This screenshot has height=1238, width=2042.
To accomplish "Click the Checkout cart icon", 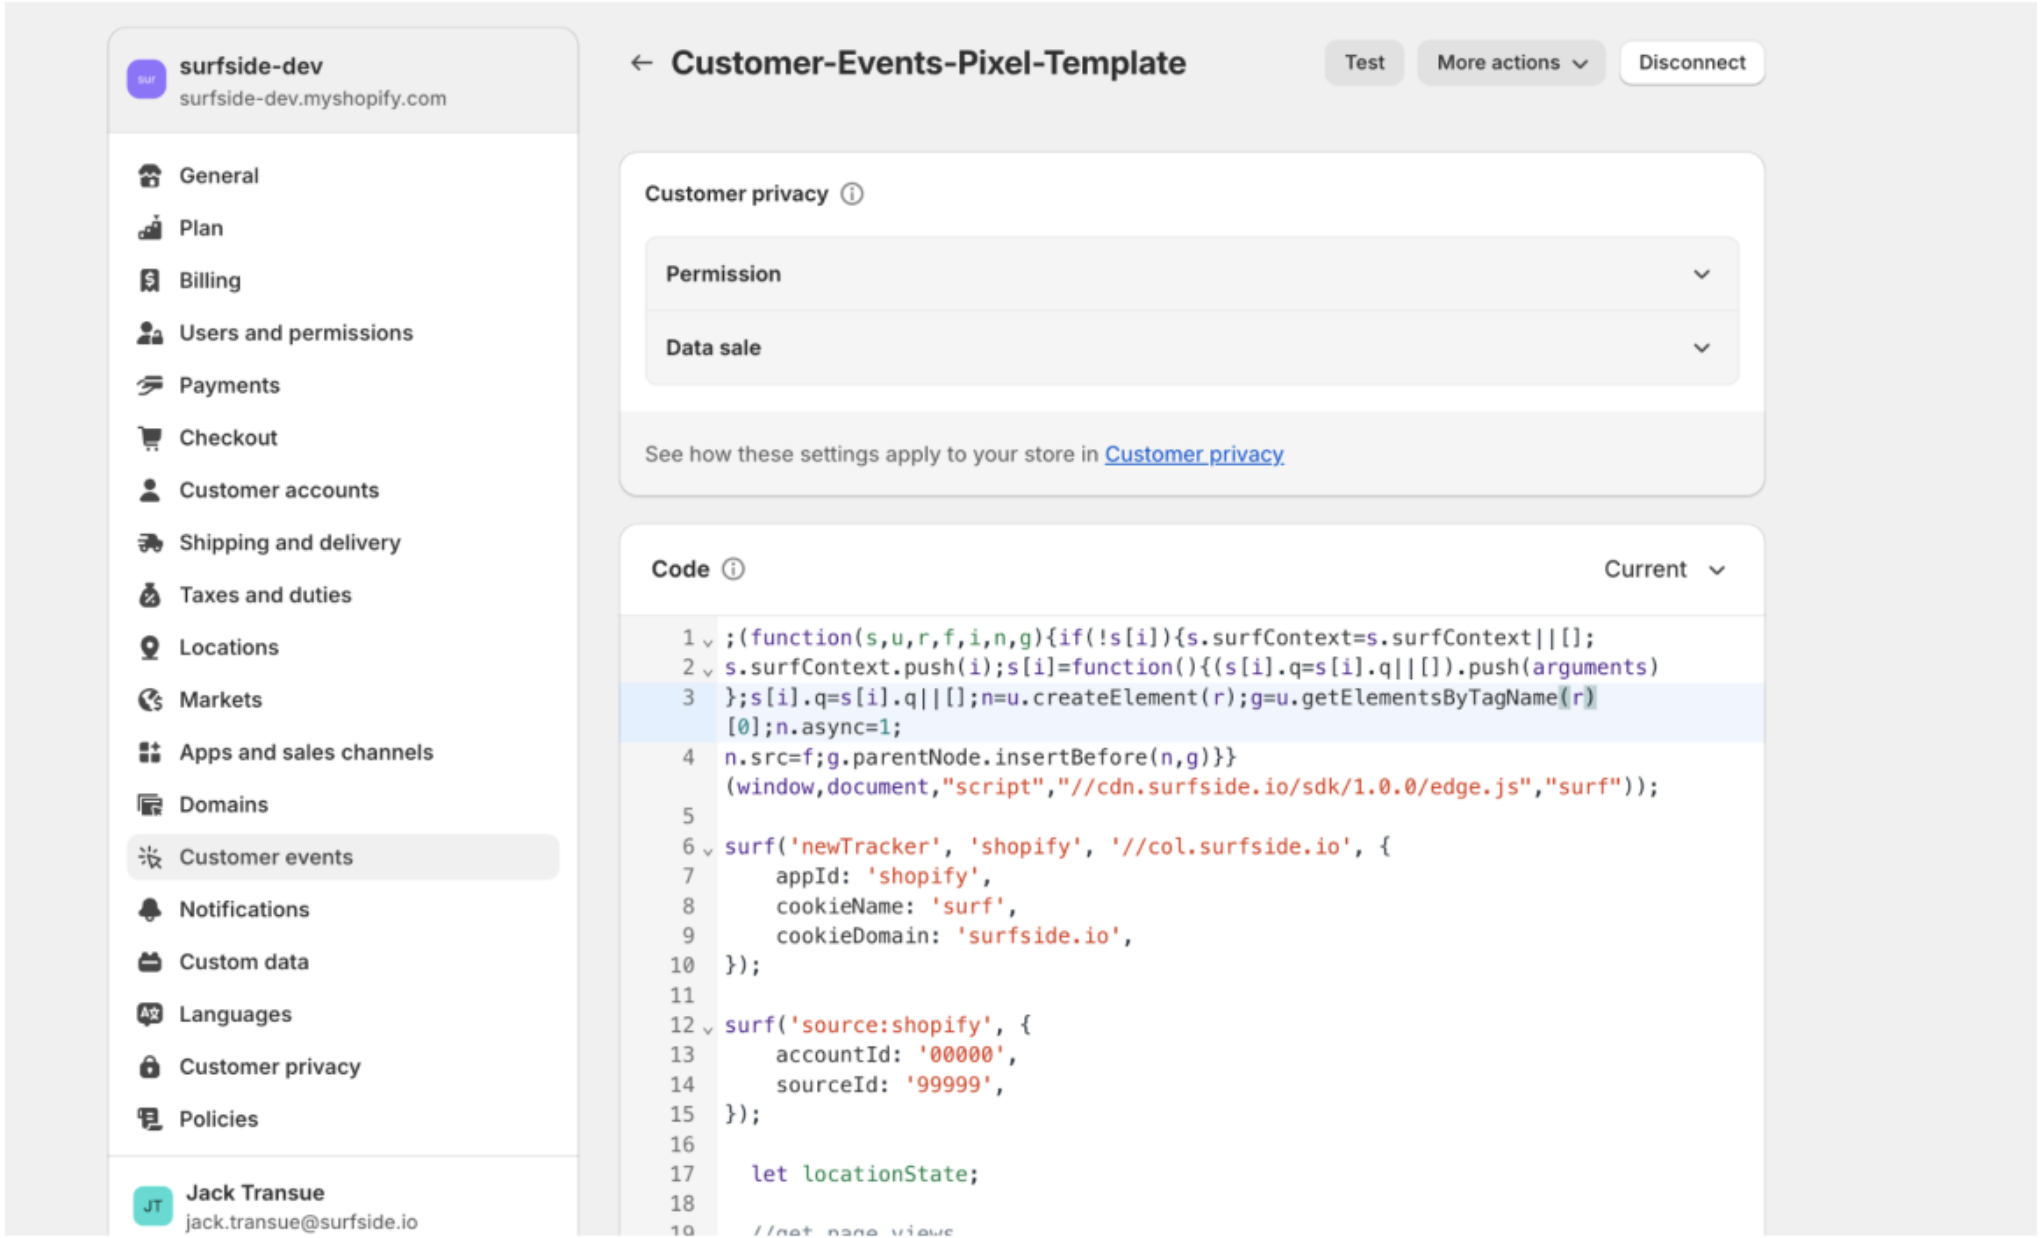I will pos(150,438).
